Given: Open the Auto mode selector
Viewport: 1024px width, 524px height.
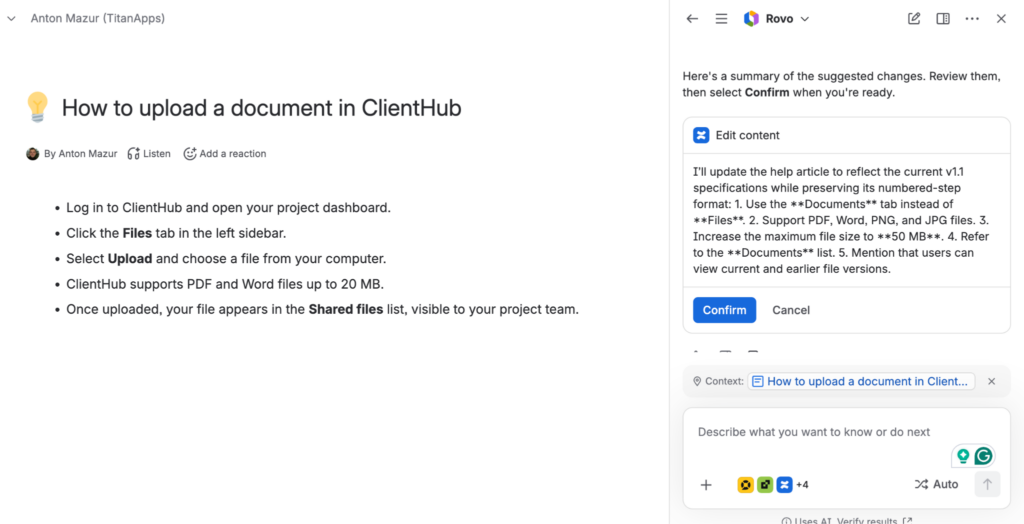Looking at the screenshot, I should (x=936, y=485).
